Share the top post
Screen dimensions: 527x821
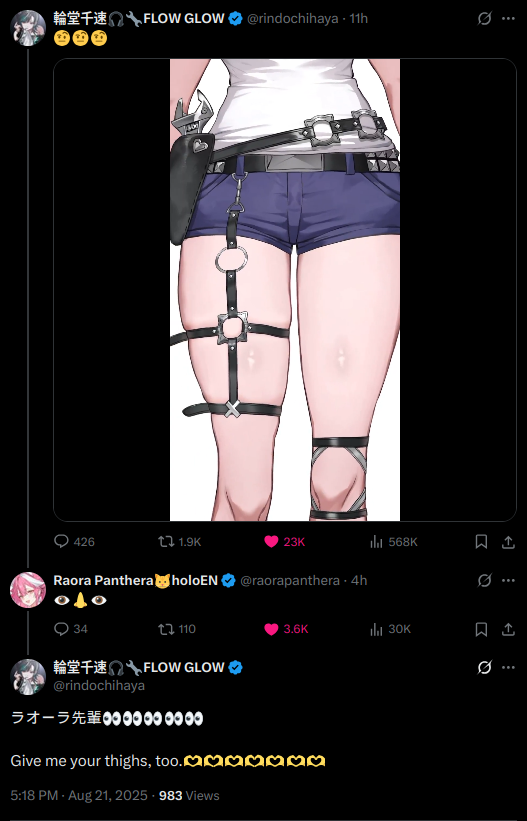pyautogui.click(x=508, y=541)
